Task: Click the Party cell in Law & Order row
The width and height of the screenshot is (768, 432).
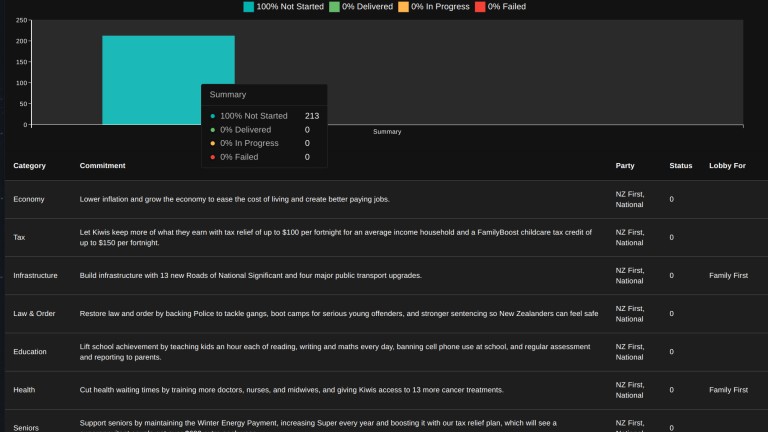Action: [630, 313]
